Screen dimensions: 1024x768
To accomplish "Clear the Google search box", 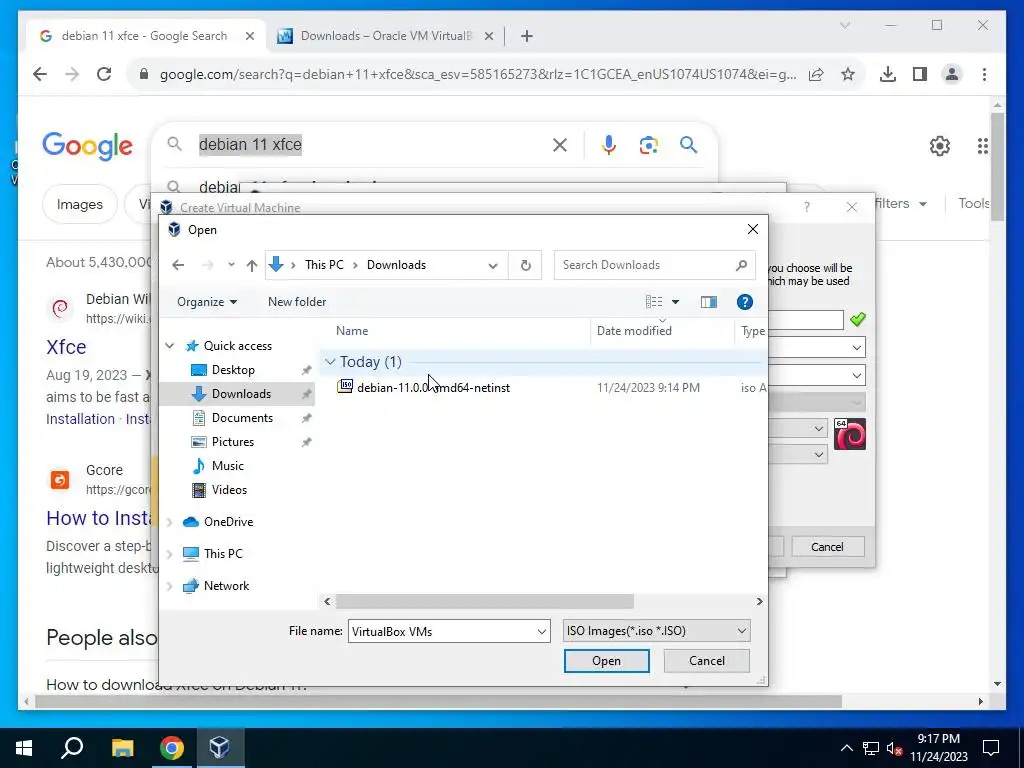I will 560,145.
